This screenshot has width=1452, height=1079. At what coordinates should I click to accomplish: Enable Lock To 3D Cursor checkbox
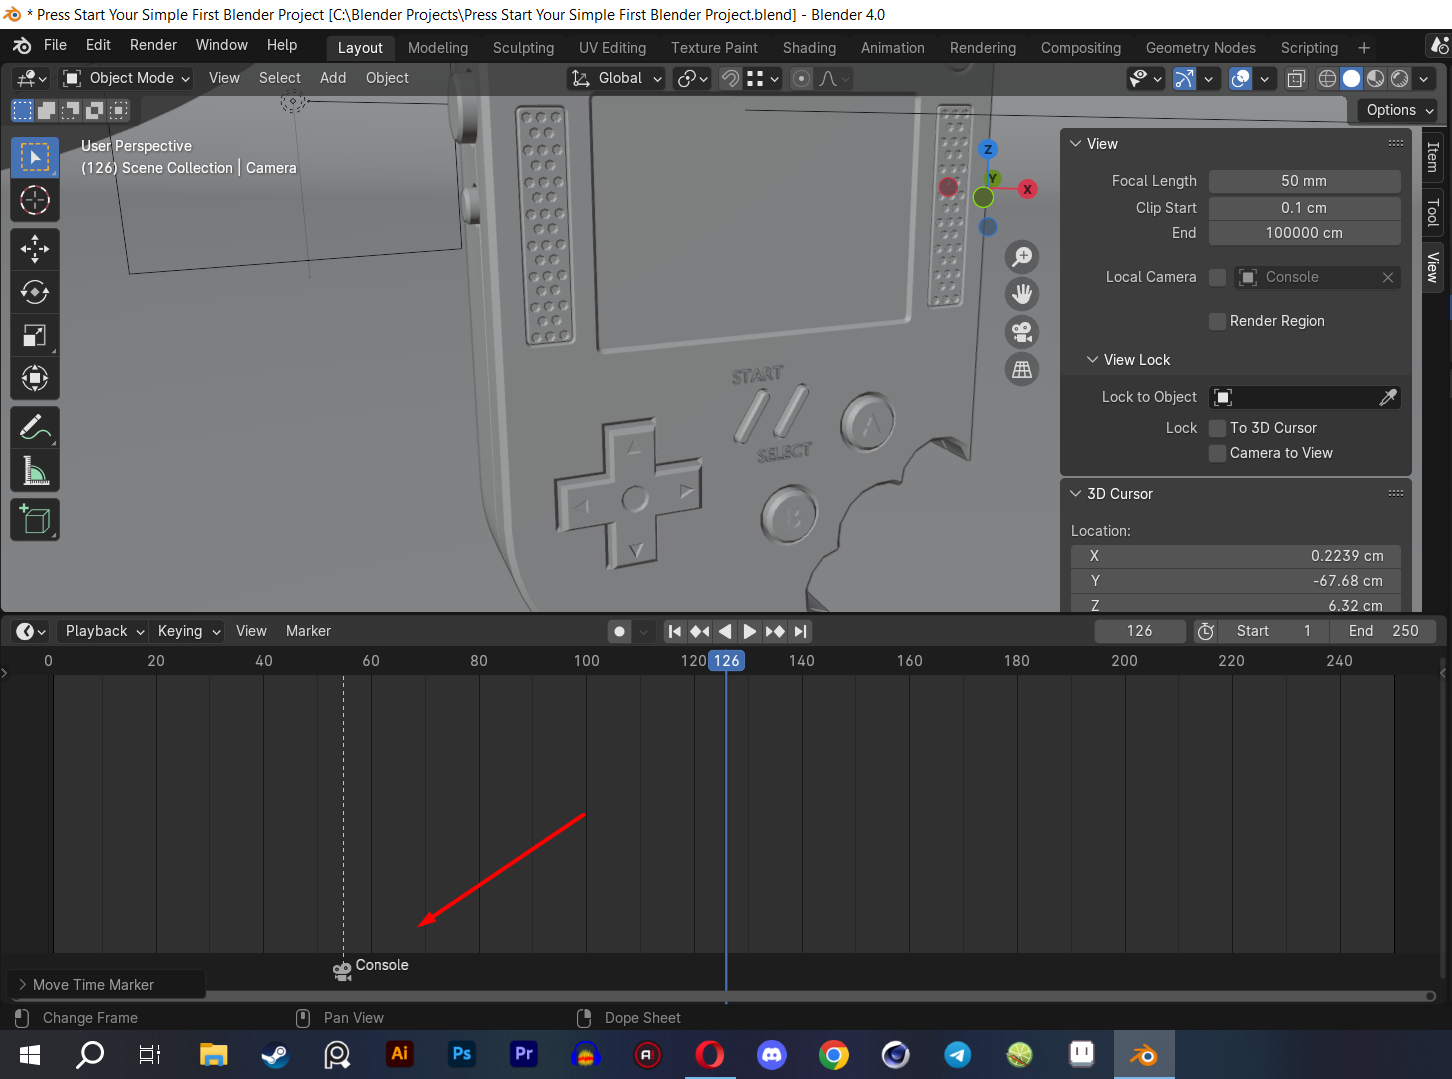pyautogui.click(x=1217, y=428)
